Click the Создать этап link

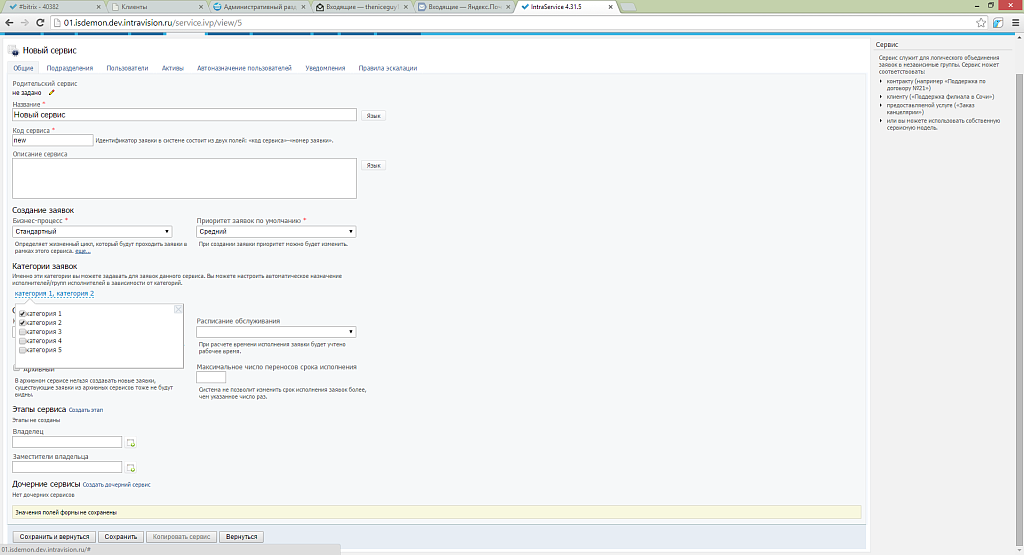[x=86, y=410]
